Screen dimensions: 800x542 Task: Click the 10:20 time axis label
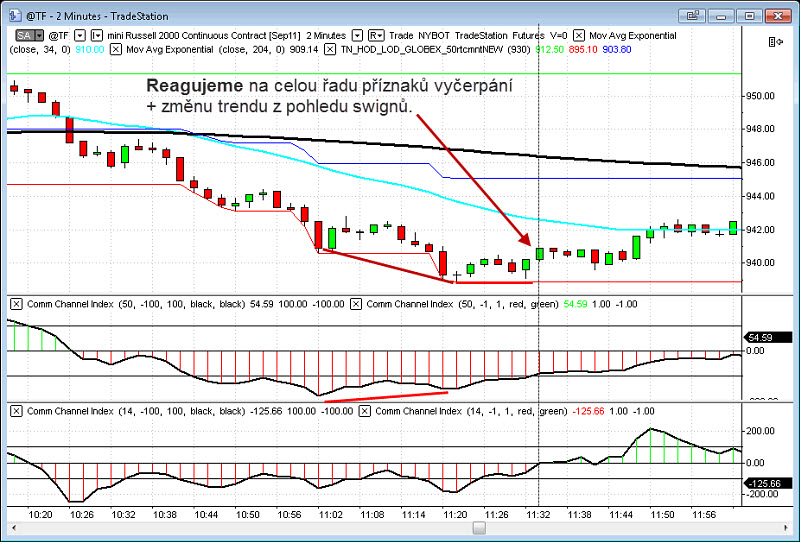[40, 514]
